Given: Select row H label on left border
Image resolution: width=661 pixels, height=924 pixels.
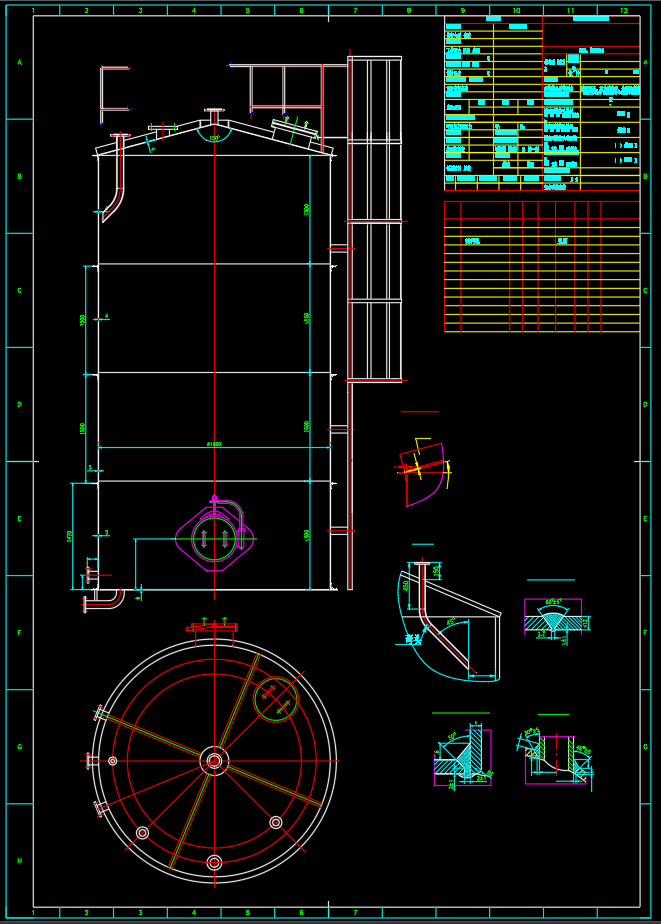Looking at the screenshot, I should pyautogui.click(x=19, y=860).
